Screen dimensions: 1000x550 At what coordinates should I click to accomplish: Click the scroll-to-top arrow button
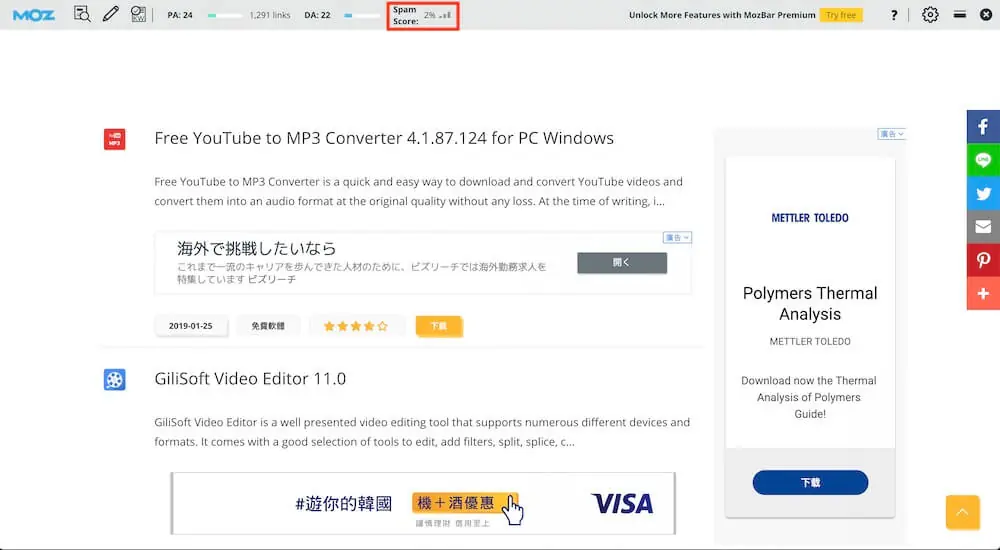962,512
